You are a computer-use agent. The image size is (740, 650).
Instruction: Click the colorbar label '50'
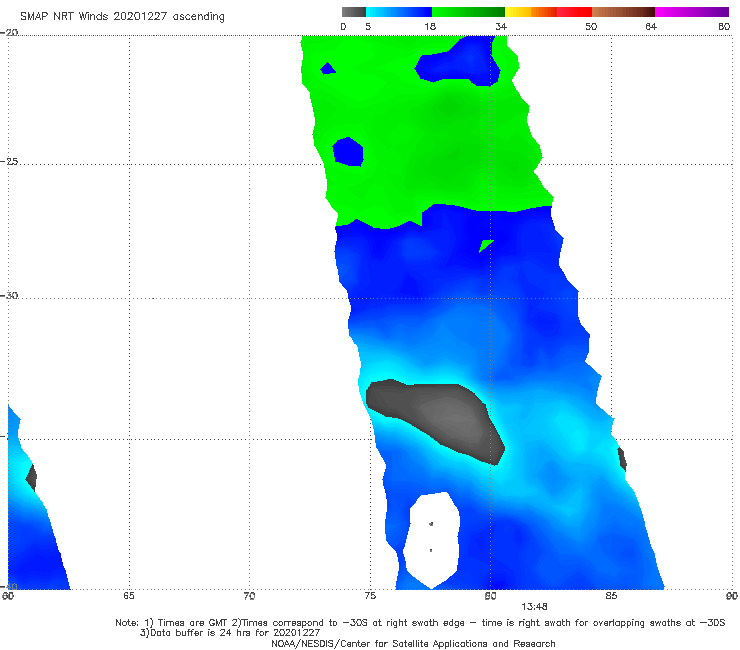point(591,26)
